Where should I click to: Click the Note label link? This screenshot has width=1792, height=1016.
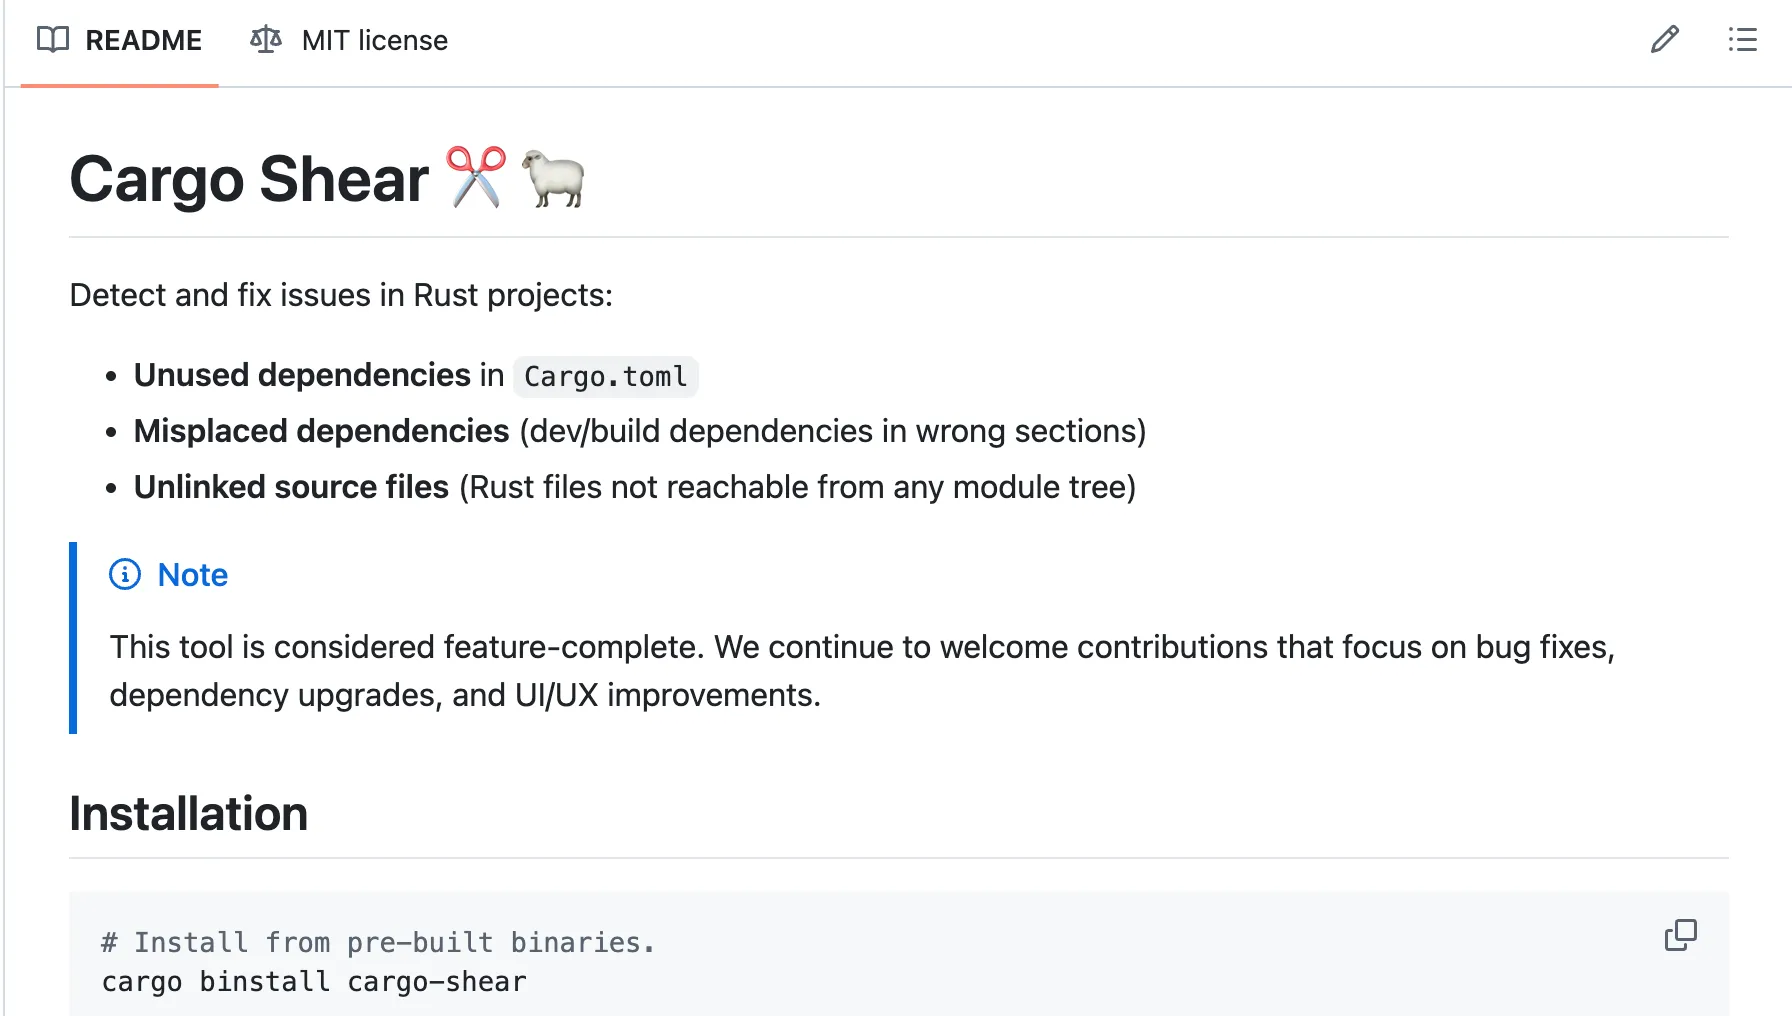[x=192, y=575]
